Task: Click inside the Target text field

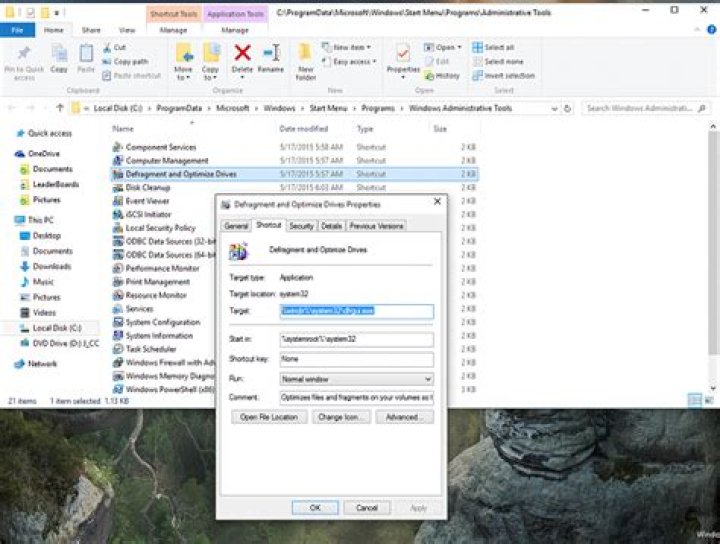Action: (356, 311)
